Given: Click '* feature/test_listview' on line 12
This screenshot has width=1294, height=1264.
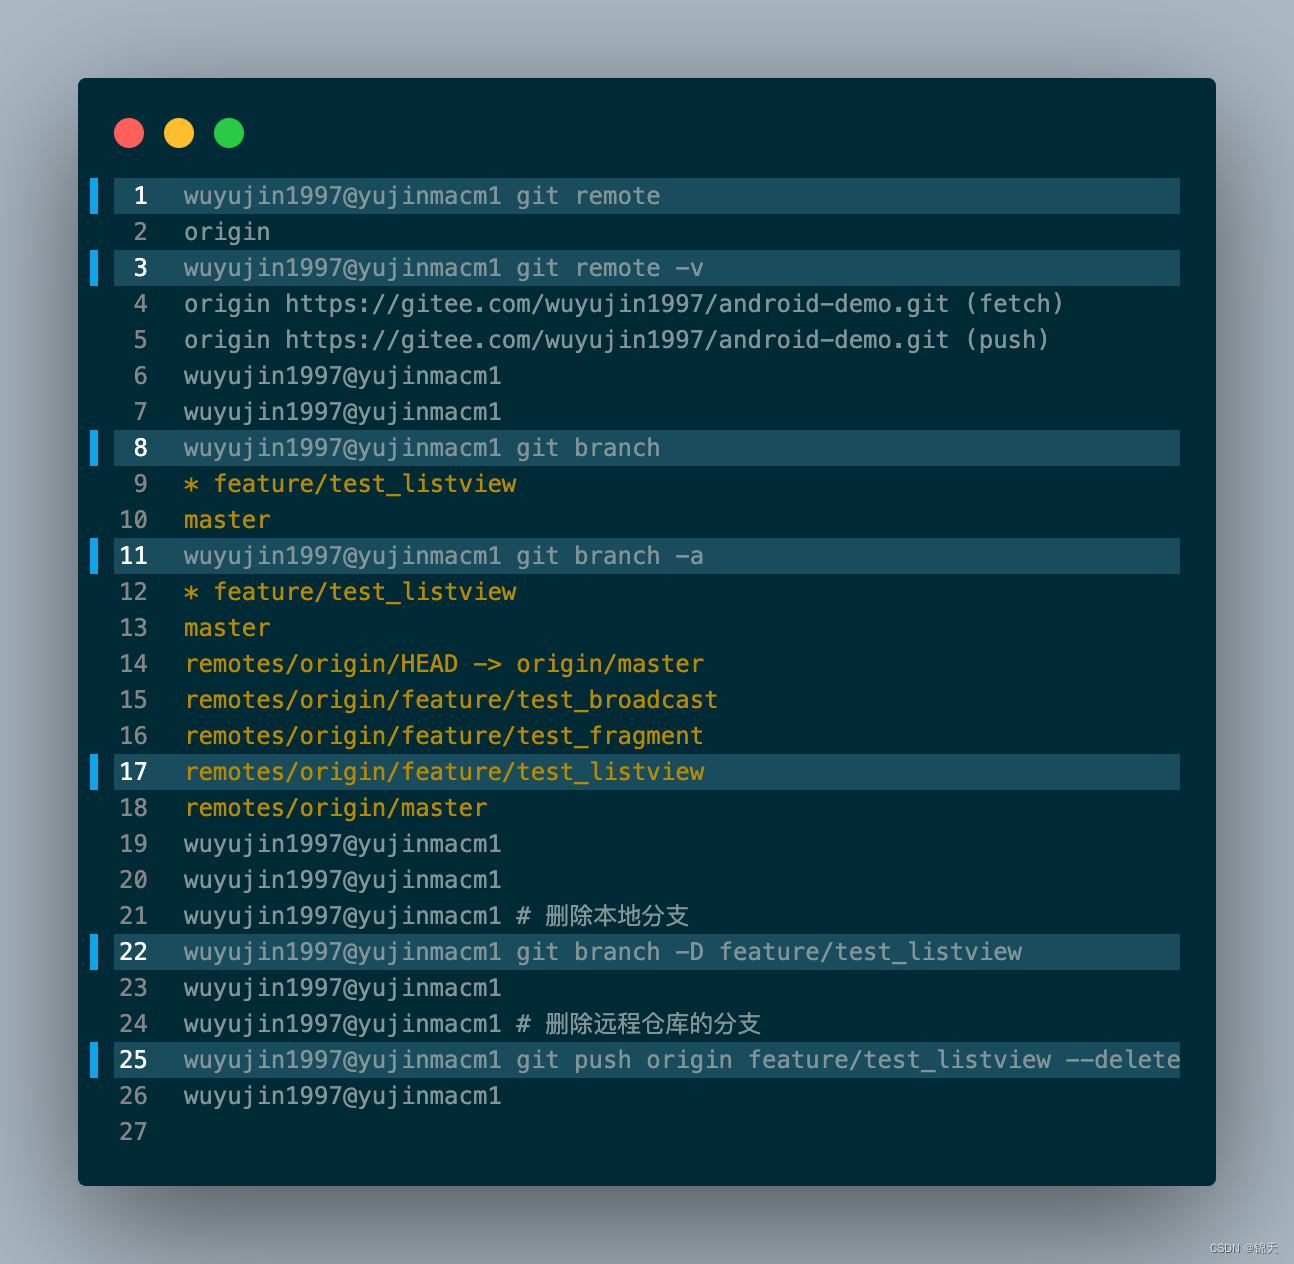Looking at the screenshot, I should click(350, 592).
